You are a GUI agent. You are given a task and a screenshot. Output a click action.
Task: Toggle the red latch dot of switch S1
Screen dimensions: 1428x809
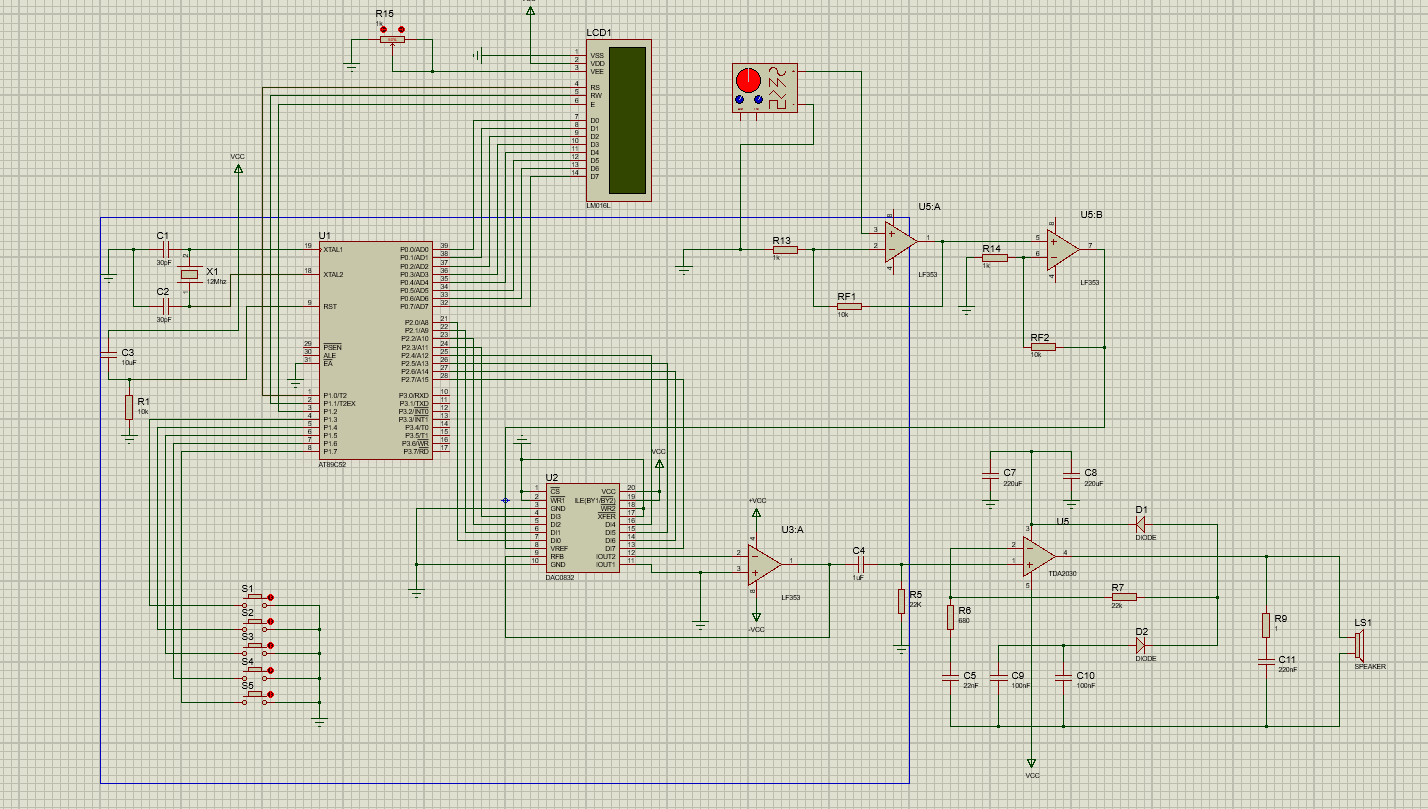[270, 598]
